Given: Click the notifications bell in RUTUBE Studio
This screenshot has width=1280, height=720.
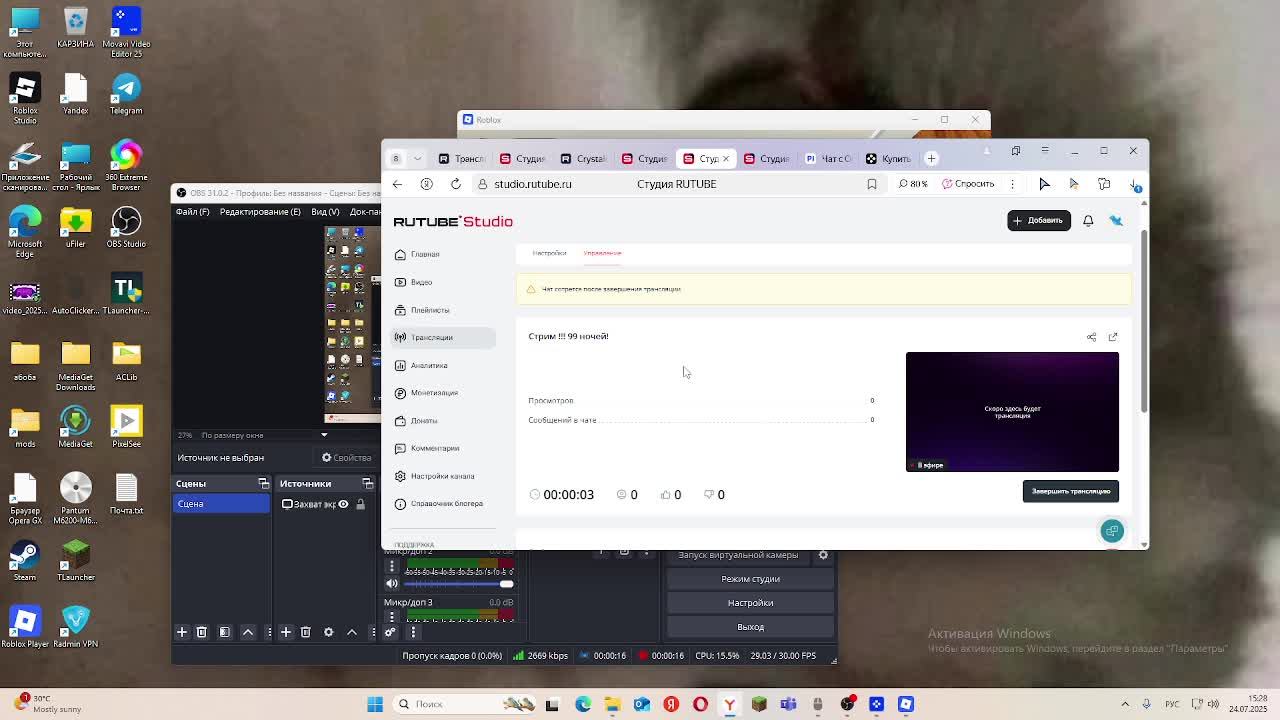Looking at the screenshot, I should tap(1088, 221).
